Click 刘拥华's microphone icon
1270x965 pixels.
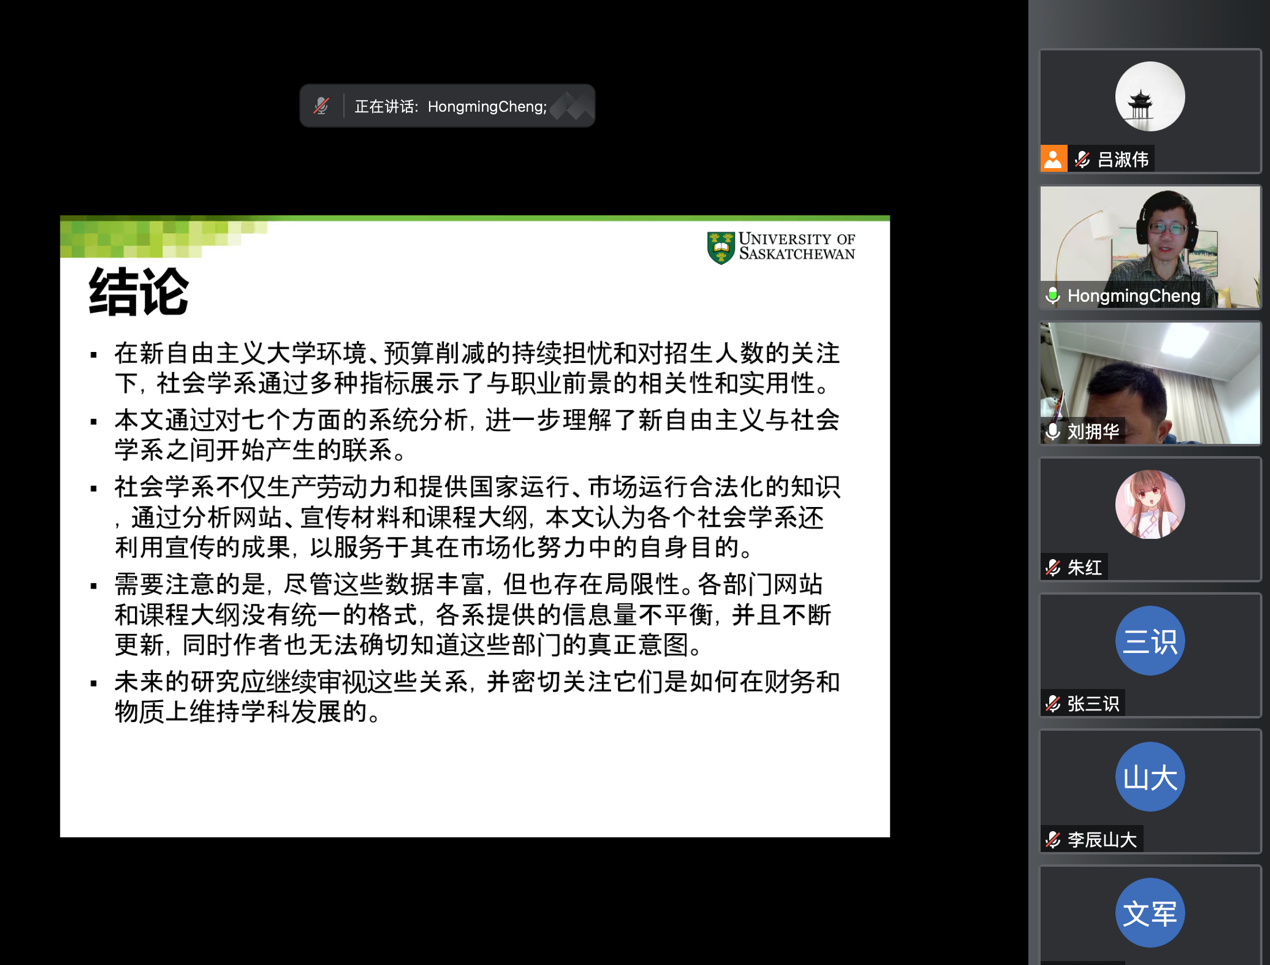pyautogui.click(x=1053, y=432)
